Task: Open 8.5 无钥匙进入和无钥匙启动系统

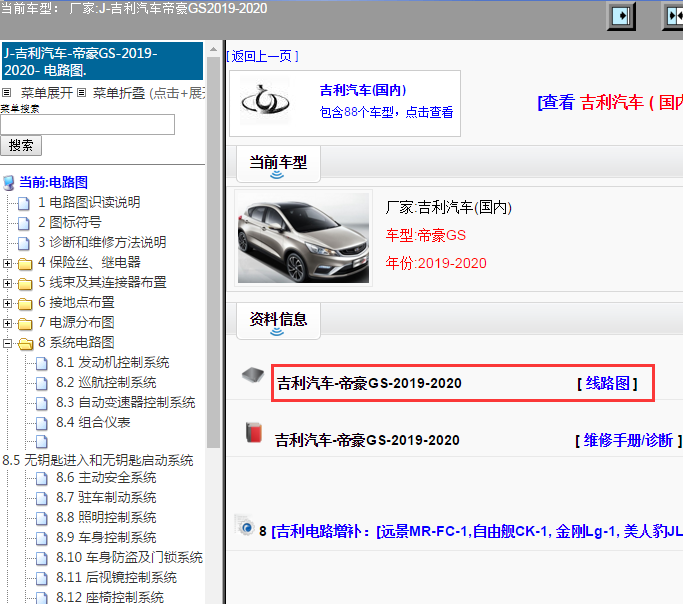Action: pyautogui.click(x=98, y=460)
